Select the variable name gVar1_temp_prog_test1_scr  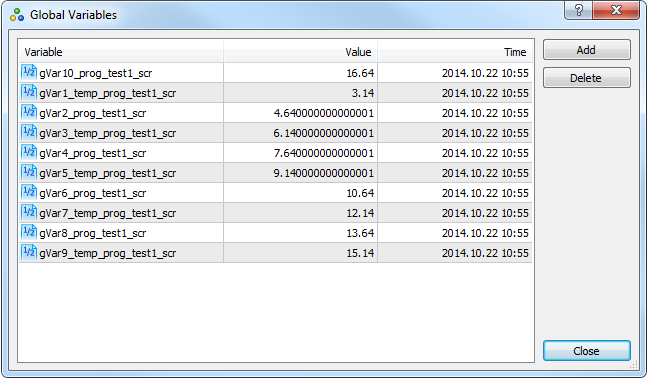108,93
